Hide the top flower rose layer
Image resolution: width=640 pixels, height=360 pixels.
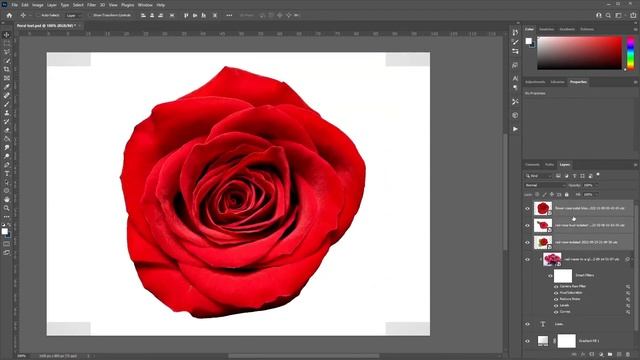527,209
